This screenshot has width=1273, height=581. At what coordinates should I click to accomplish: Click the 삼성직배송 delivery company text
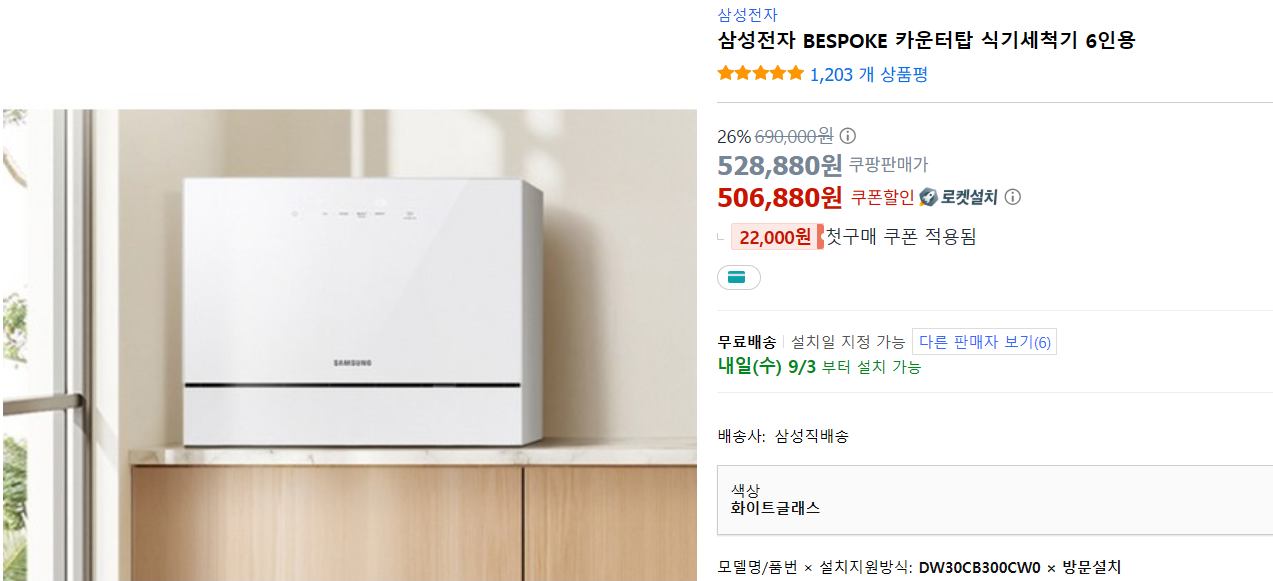click(x=811, y=436)
